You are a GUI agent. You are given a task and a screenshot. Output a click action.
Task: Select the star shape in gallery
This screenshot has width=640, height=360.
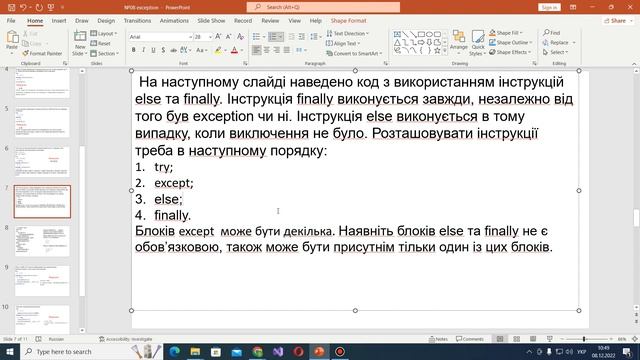tap(437, 51)
